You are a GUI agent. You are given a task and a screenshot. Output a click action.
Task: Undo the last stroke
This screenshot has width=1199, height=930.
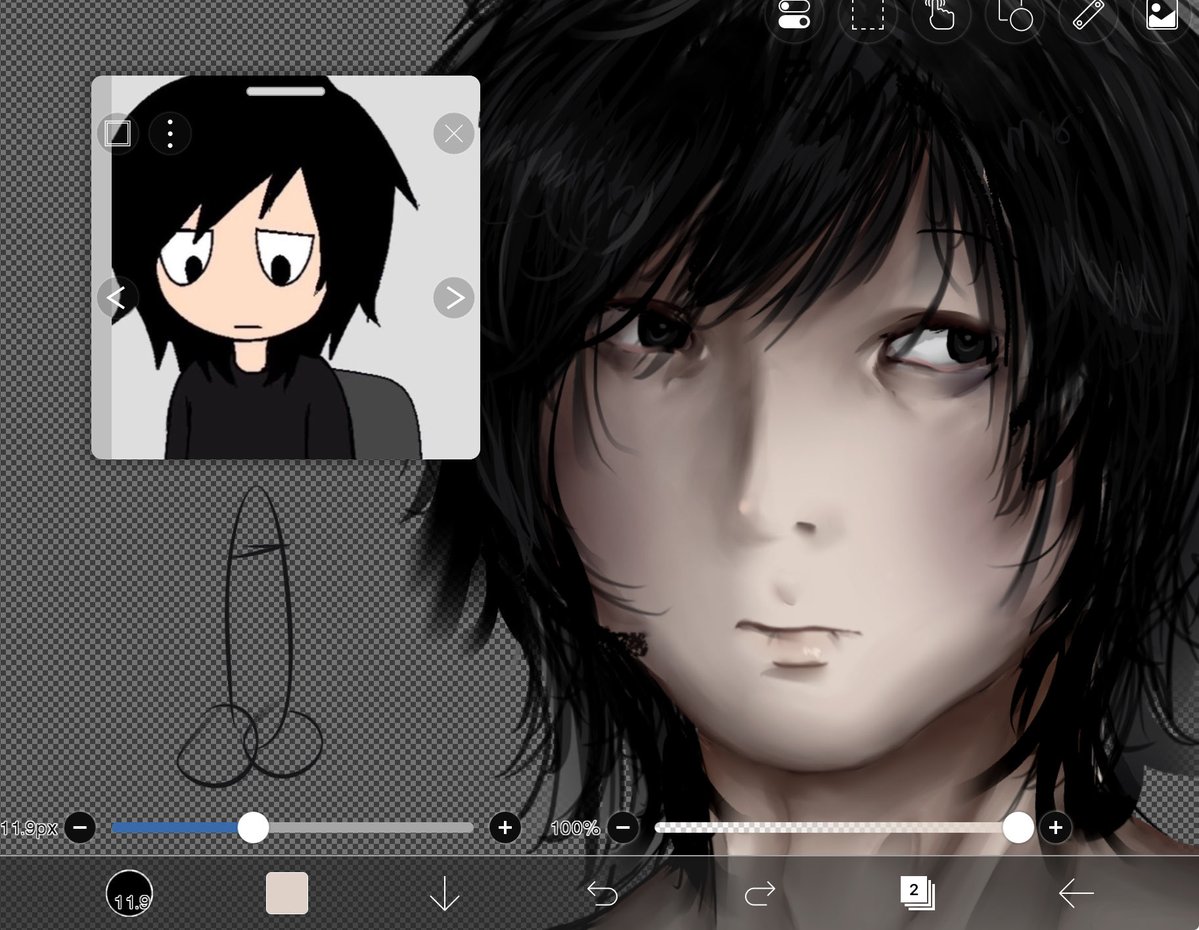tap(603, 893)
